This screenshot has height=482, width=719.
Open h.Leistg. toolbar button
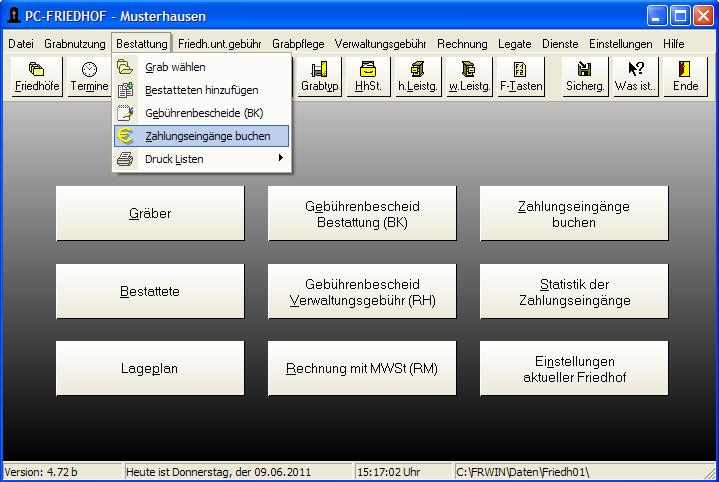[417, 77]
